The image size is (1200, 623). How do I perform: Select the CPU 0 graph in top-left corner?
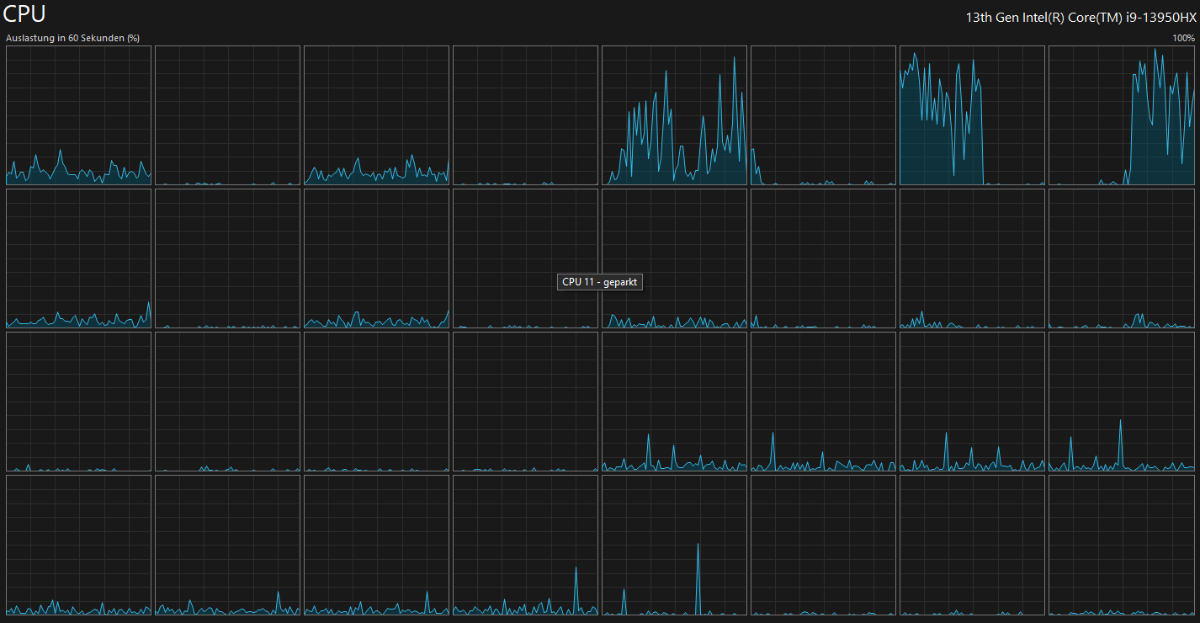pos(78,115)
